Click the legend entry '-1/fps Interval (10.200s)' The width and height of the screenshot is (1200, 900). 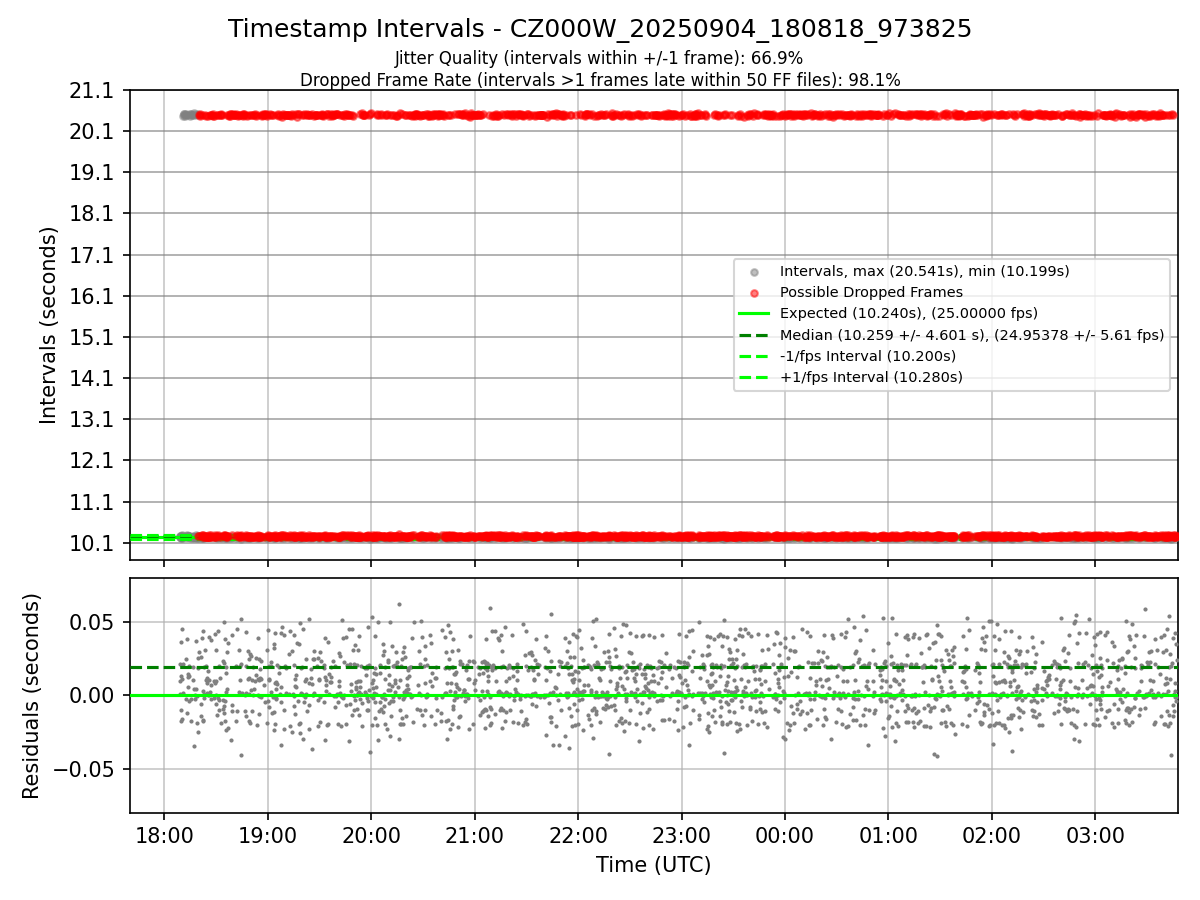click(867, 356)
